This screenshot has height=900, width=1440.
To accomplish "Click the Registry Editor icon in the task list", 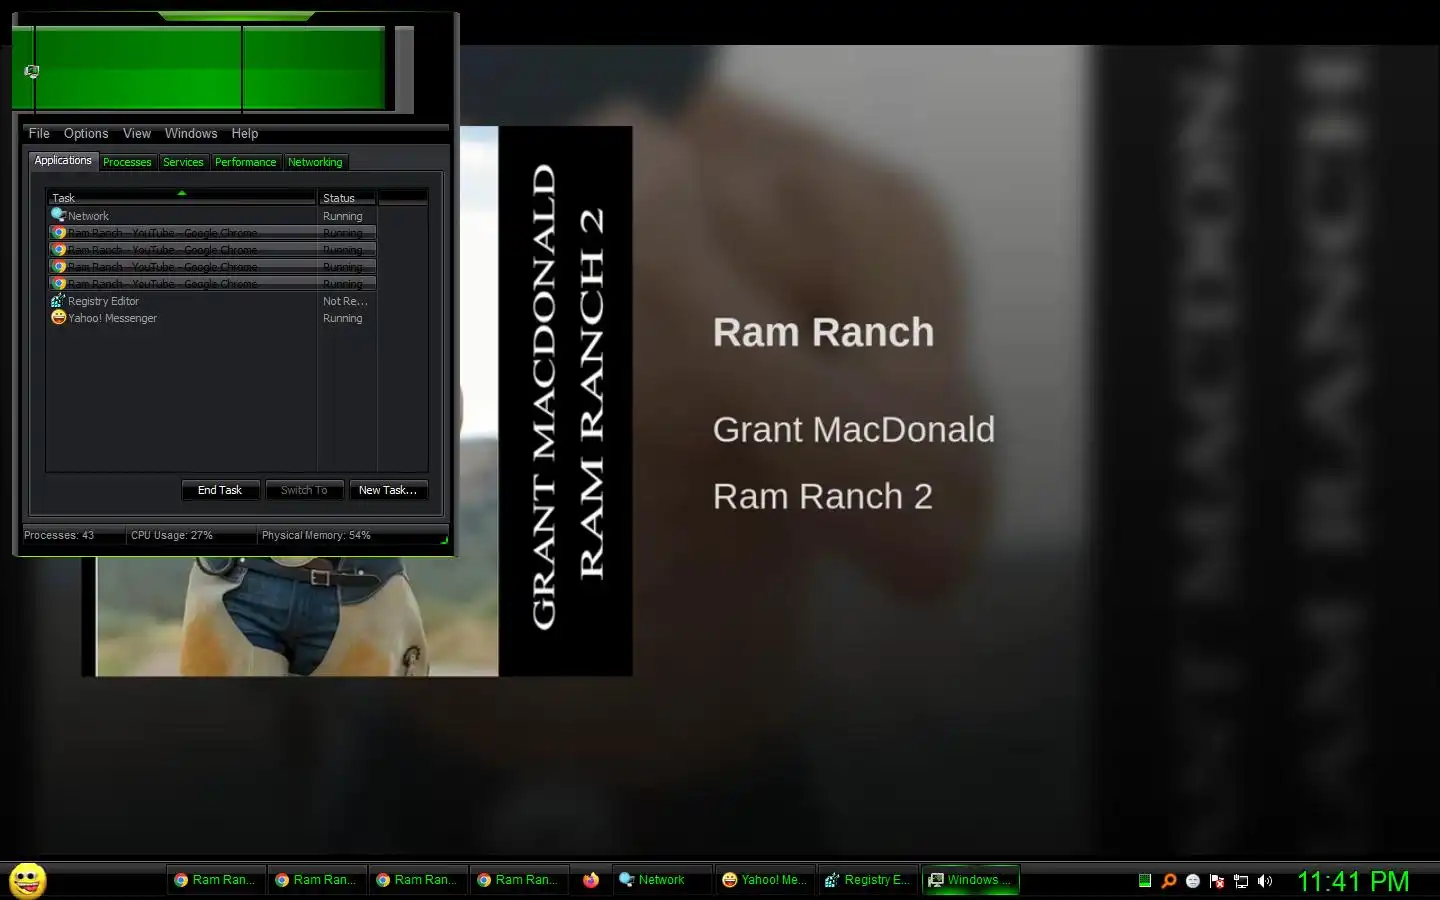I will [x=58, y=300].
